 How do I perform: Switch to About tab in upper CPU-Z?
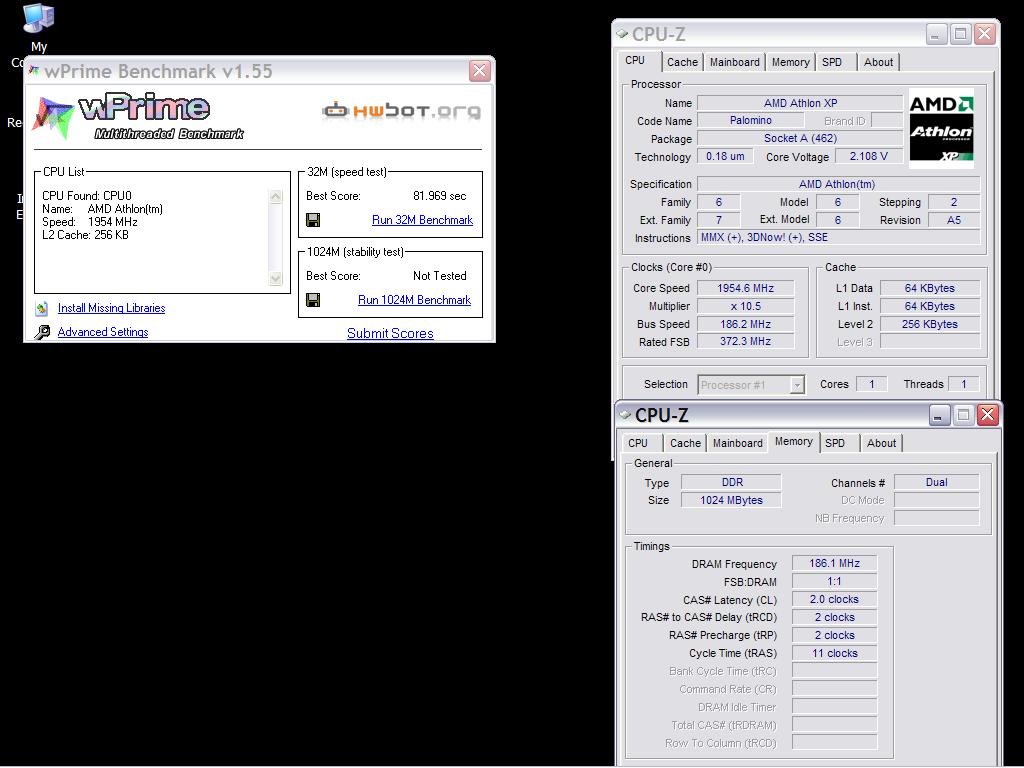pyautogui.click(x=878, y=62)
